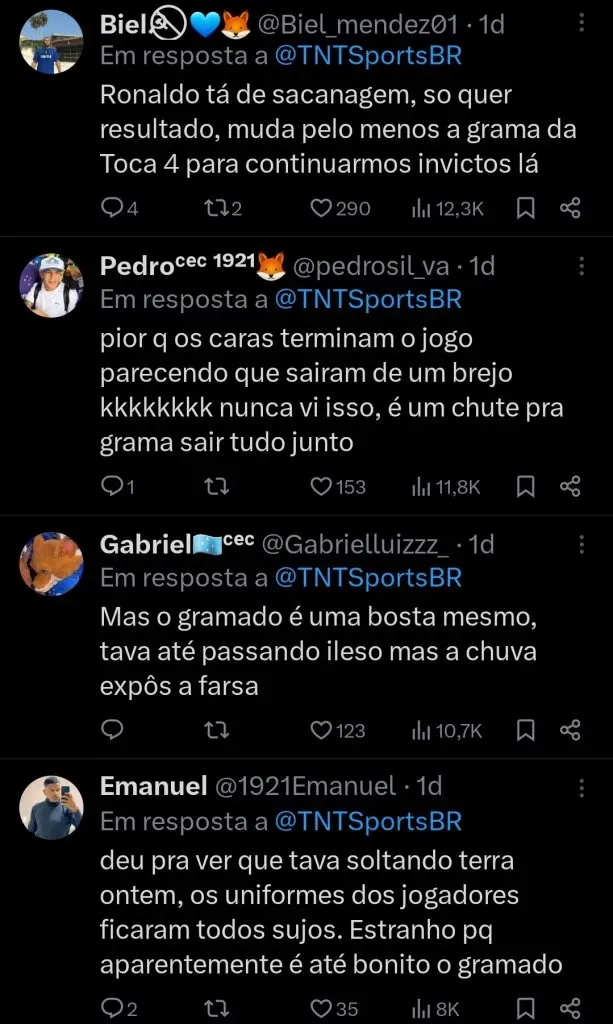Share Biel's tweet

(570, 208)
